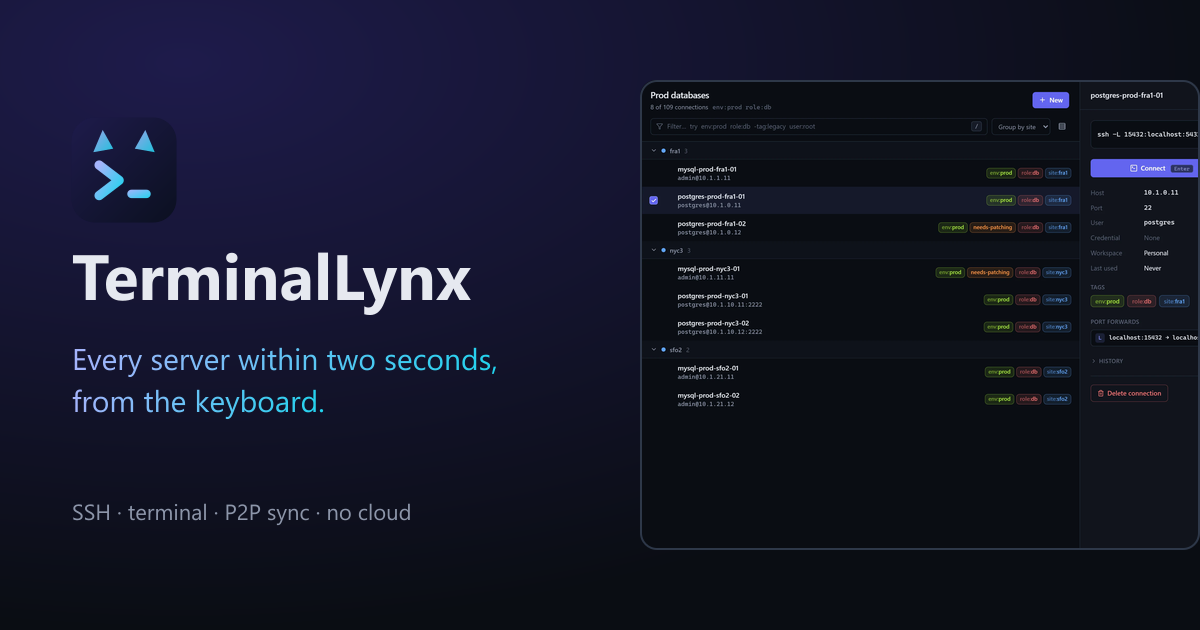Toggle the list density icon beside Group by
The height and width of the screenshot is (630, 1200).
tap(1062, 127)
